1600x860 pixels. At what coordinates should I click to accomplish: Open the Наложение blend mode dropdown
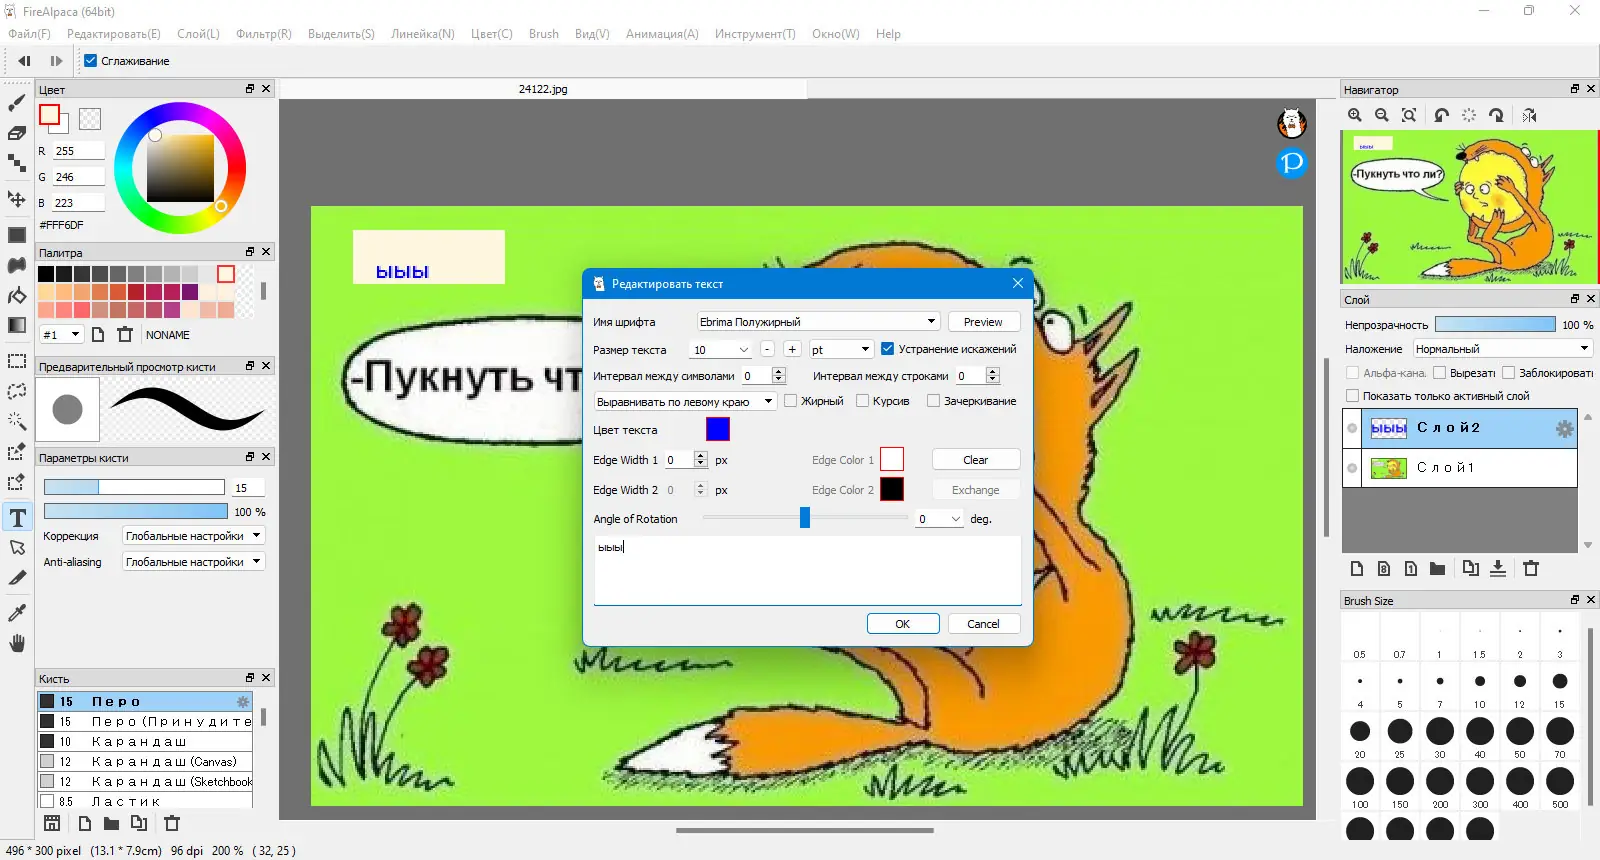point(1502,349)
